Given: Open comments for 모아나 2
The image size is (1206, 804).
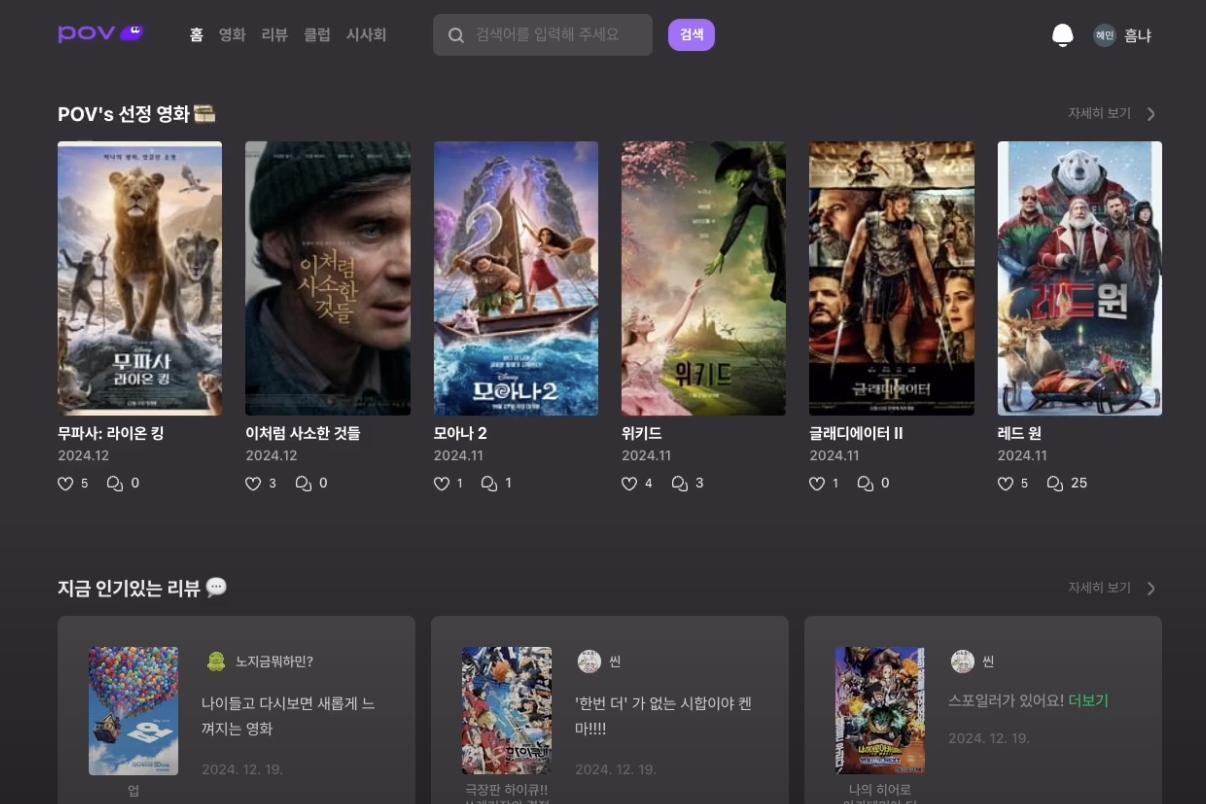Looking at the screenshot, I should point(489,484).
